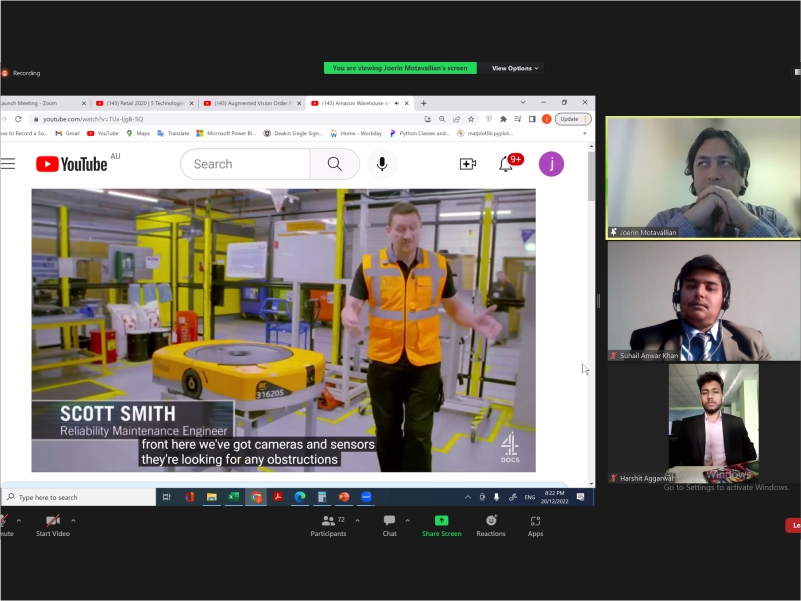Open the View Options dropdown
Image resolution: width=801 pixels, height=601 pixels.
(514, 68)
